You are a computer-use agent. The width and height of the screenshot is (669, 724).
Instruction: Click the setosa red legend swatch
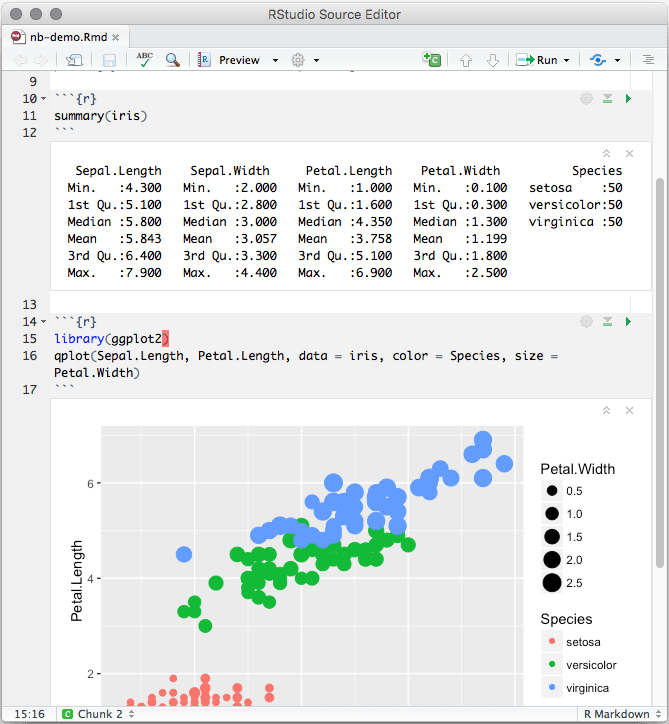pos(552,641)
